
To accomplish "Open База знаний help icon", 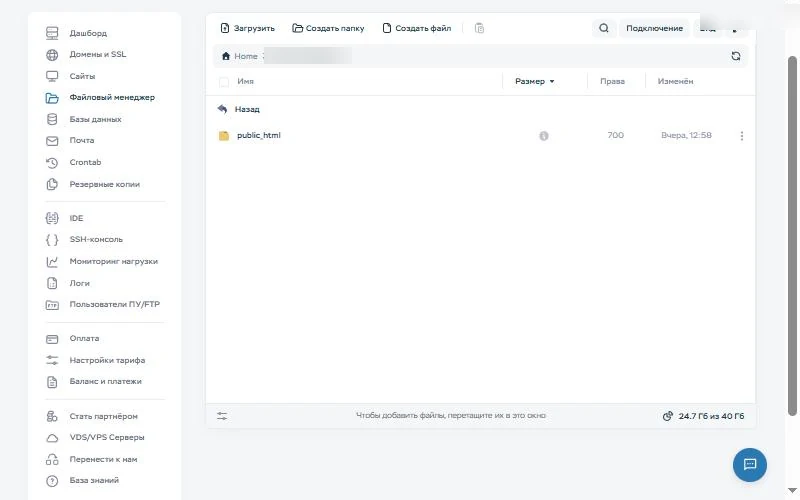I will tap(52, 481).
